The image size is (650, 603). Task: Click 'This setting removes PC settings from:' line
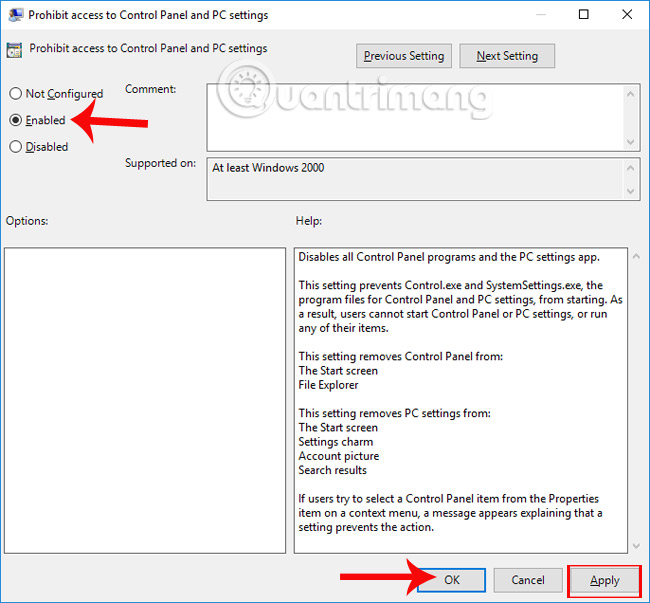[394, 413]
